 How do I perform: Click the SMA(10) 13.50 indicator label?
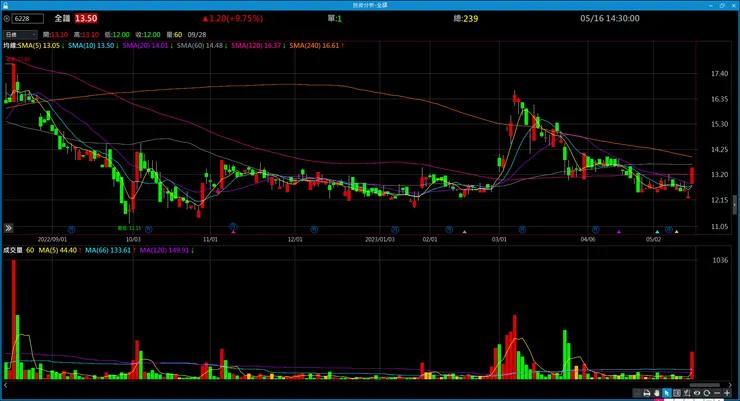93,46
